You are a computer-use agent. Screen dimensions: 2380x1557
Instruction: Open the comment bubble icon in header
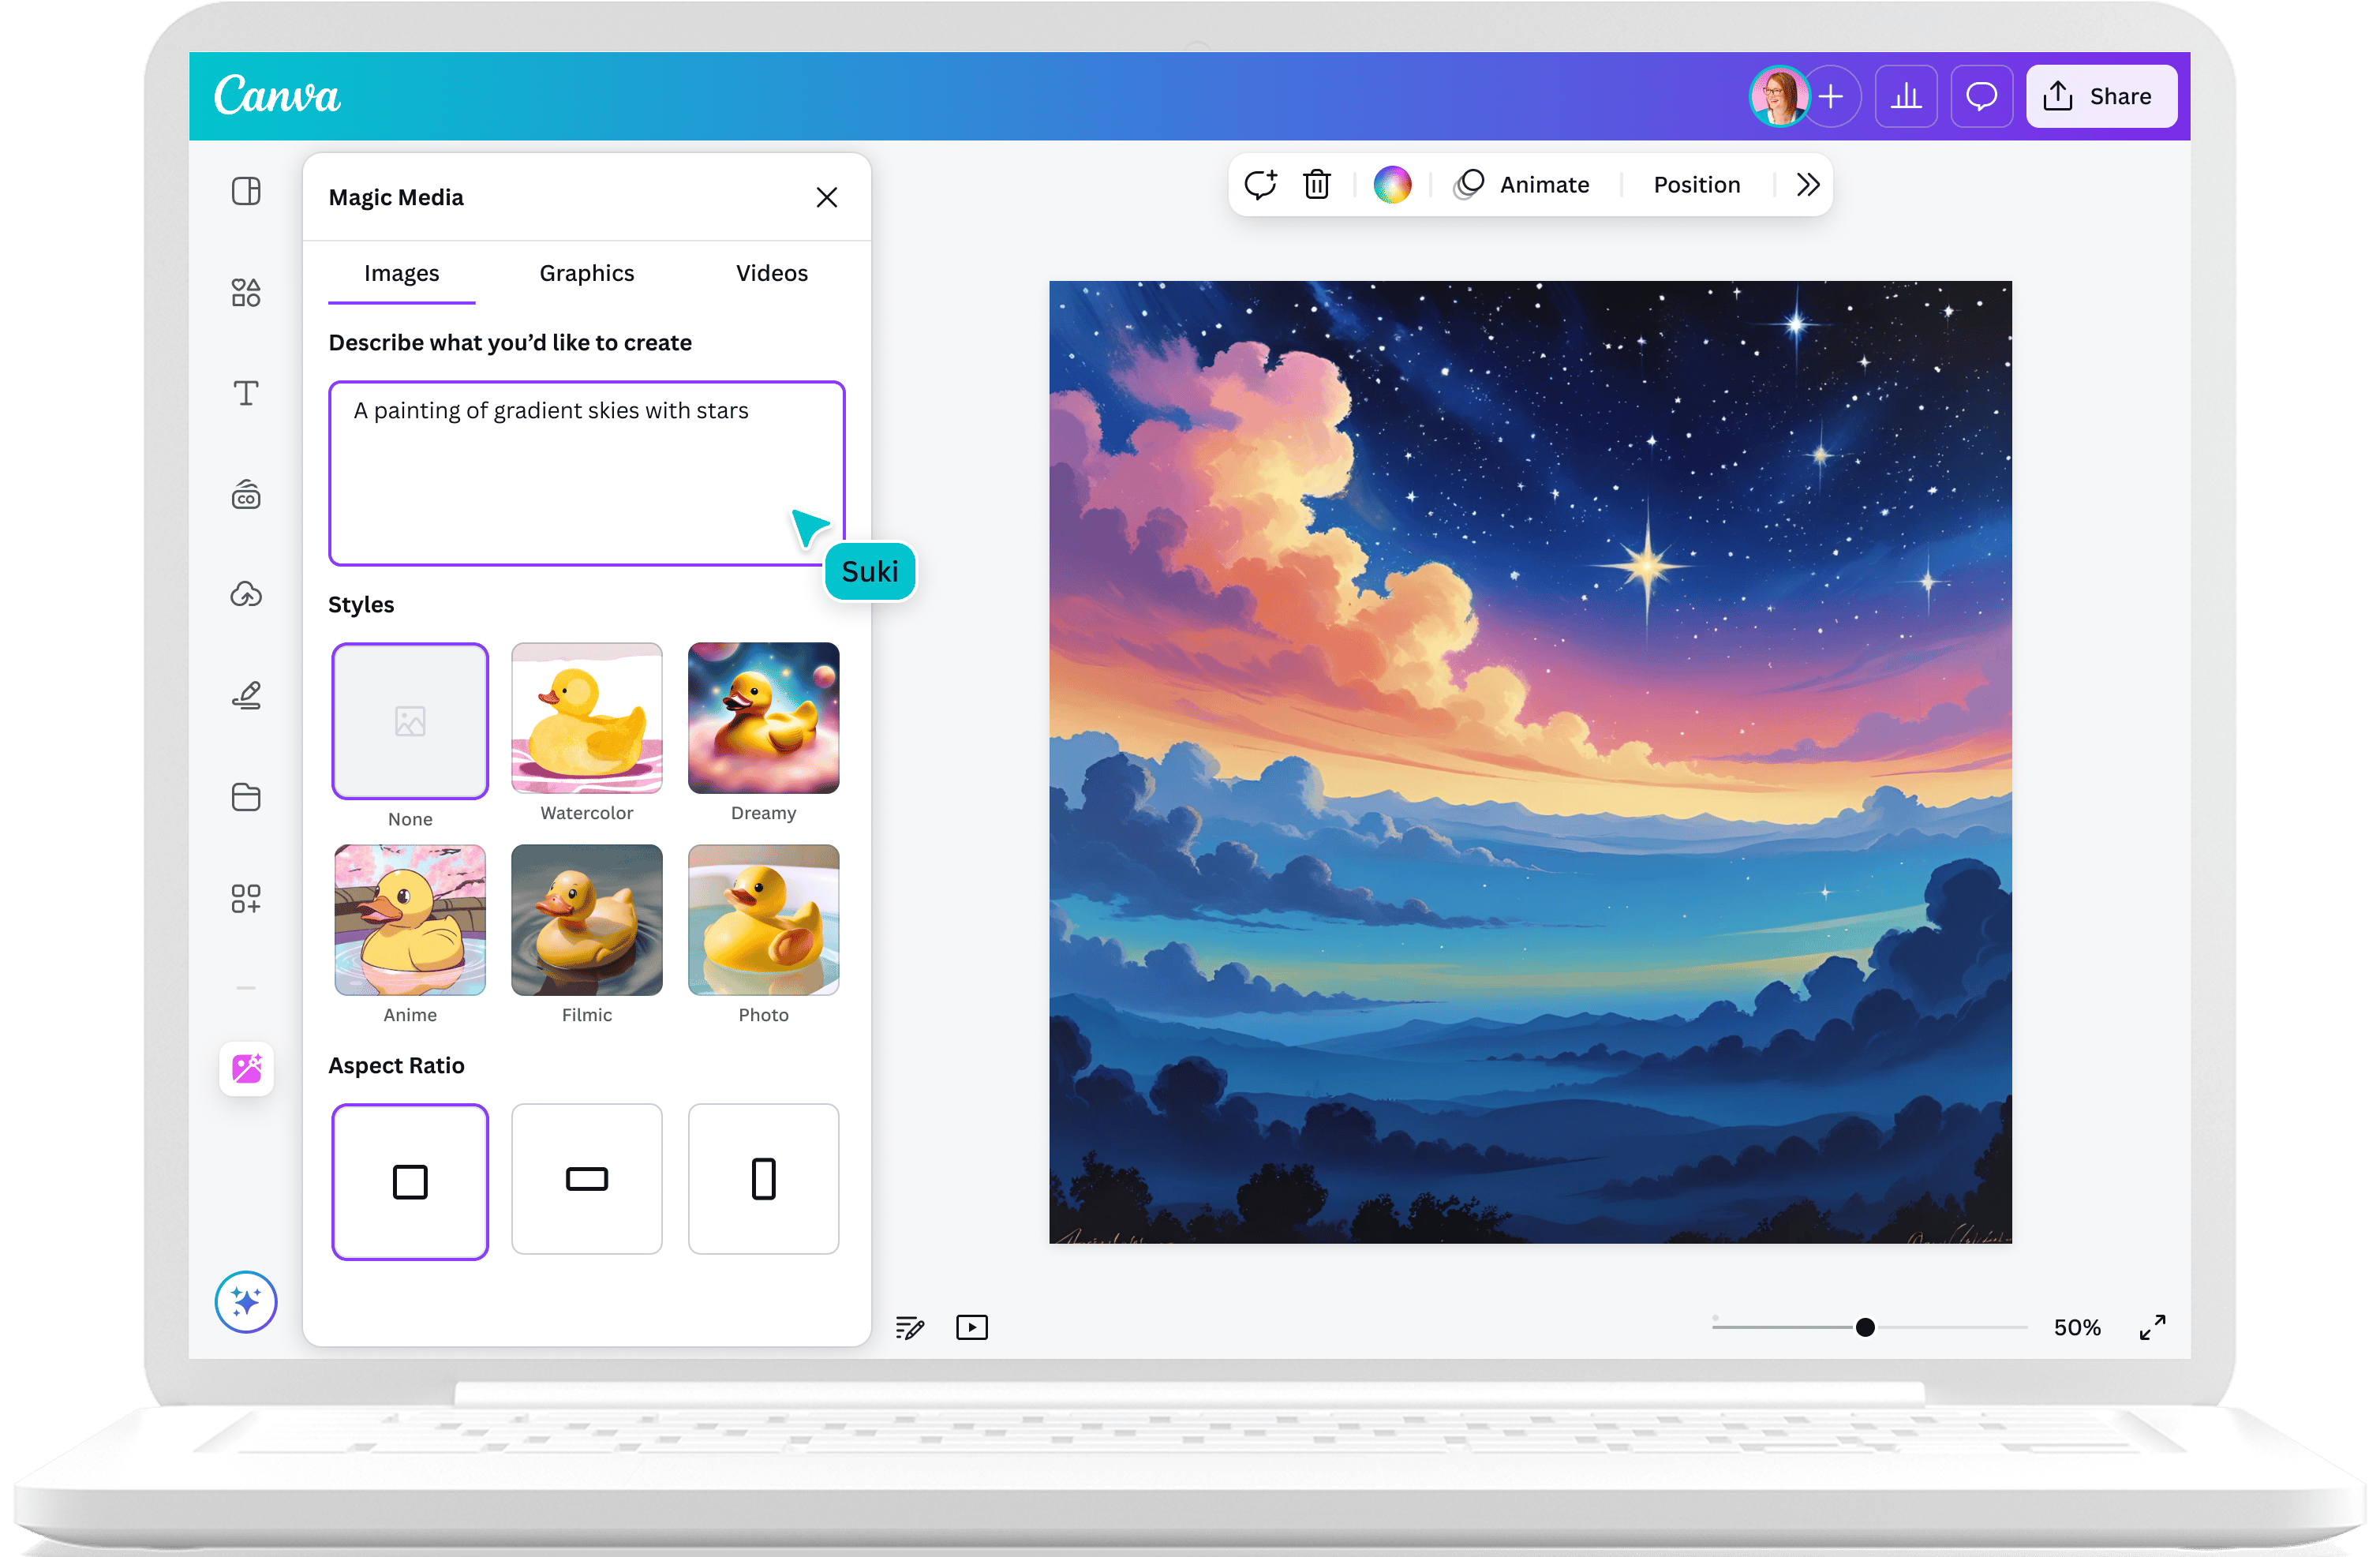click(1981, 97)
